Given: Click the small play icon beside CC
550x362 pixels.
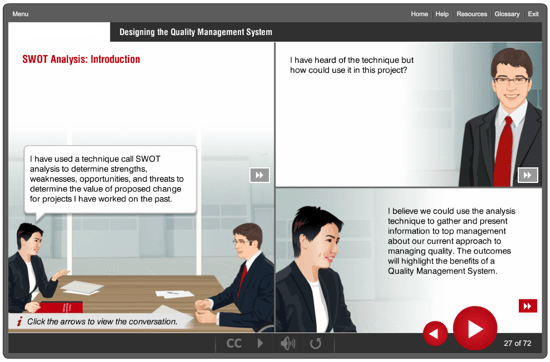Looking at the screenshot, I should click(260, 343).
